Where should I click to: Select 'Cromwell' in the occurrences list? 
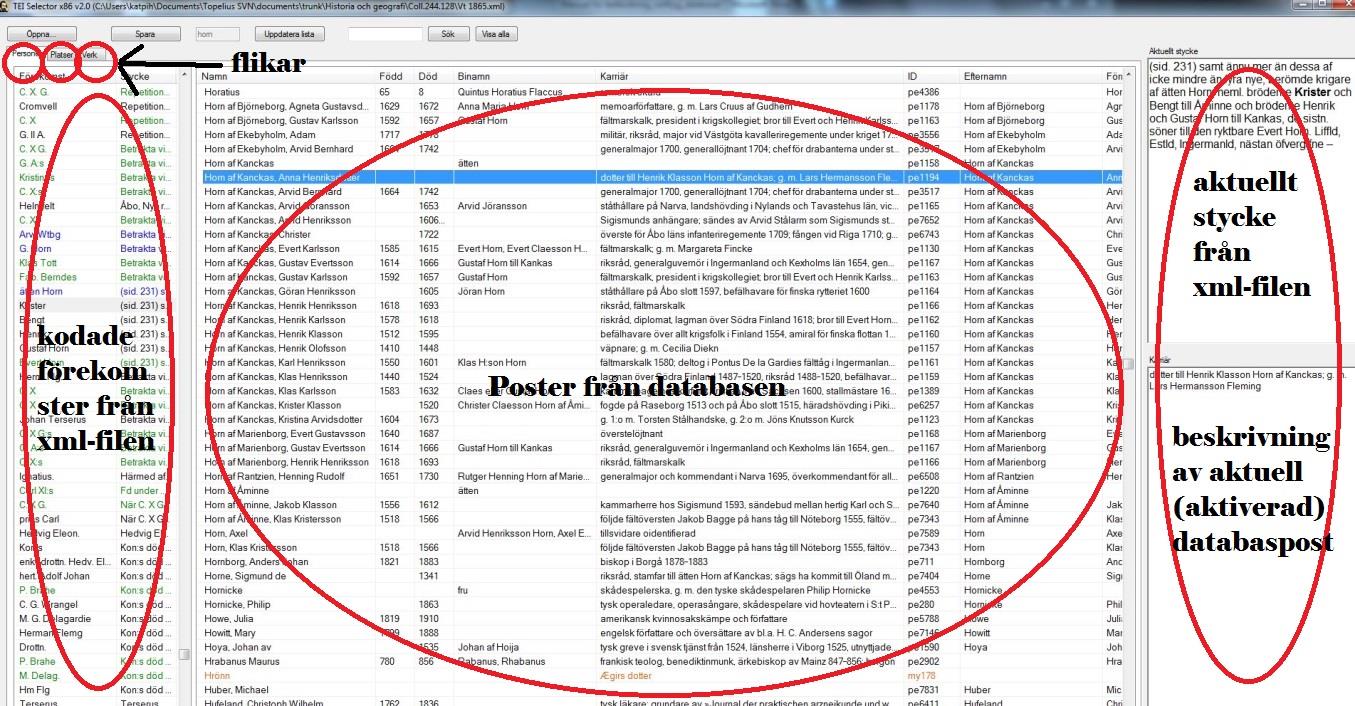tap(38, 106)
